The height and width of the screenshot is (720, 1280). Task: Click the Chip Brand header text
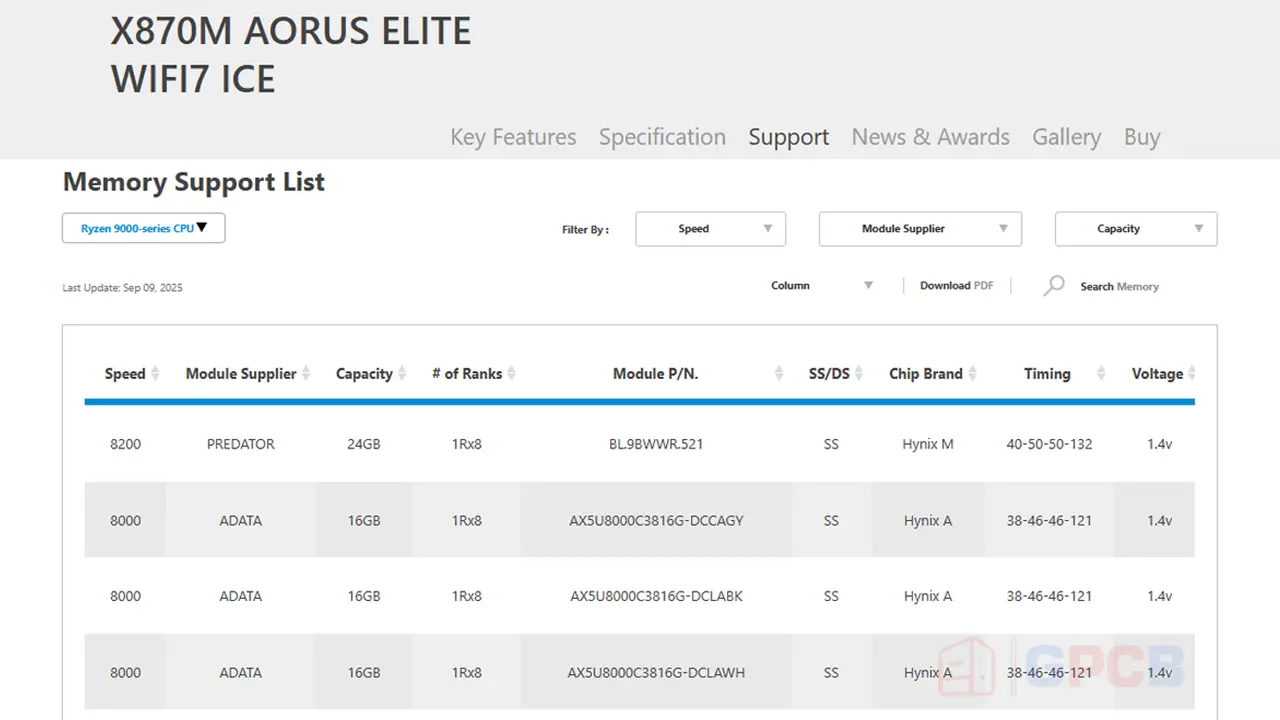coord(926,374)
